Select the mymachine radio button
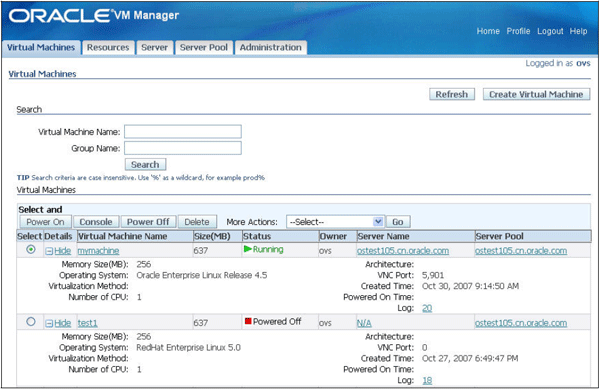This screenshot has height=392, width=600. pyautogui.click(x=31, y=250)
